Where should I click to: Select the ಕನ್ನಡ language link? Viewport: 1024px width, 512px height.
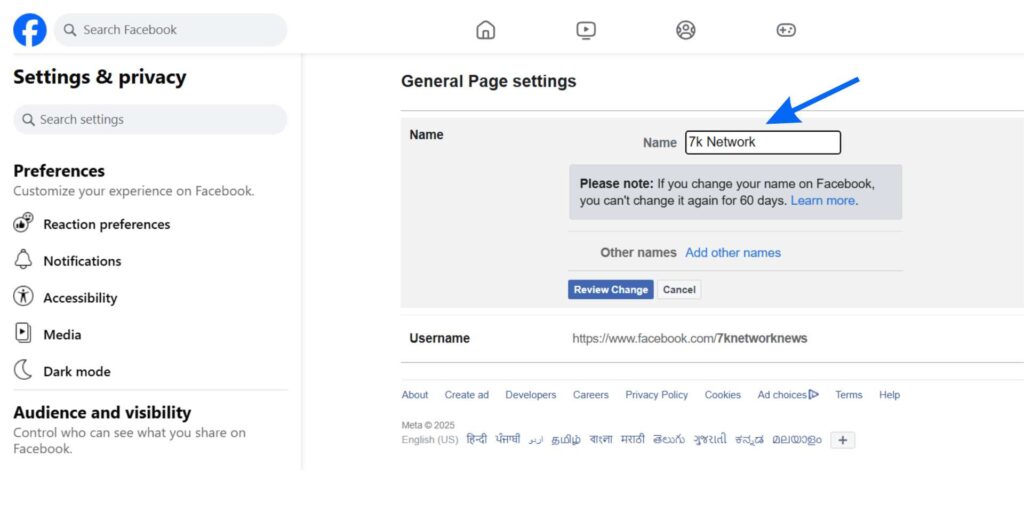[749, 440]
